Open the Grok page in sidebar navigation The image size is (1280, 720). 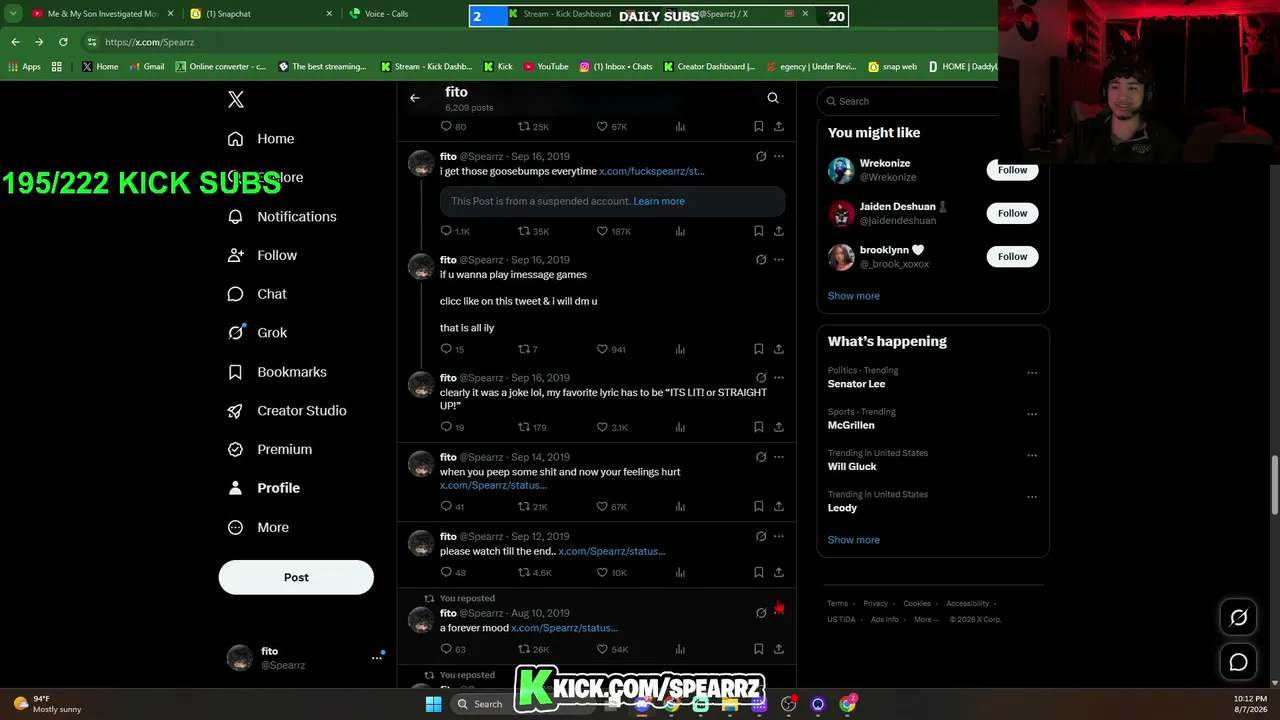pos(257,333)
